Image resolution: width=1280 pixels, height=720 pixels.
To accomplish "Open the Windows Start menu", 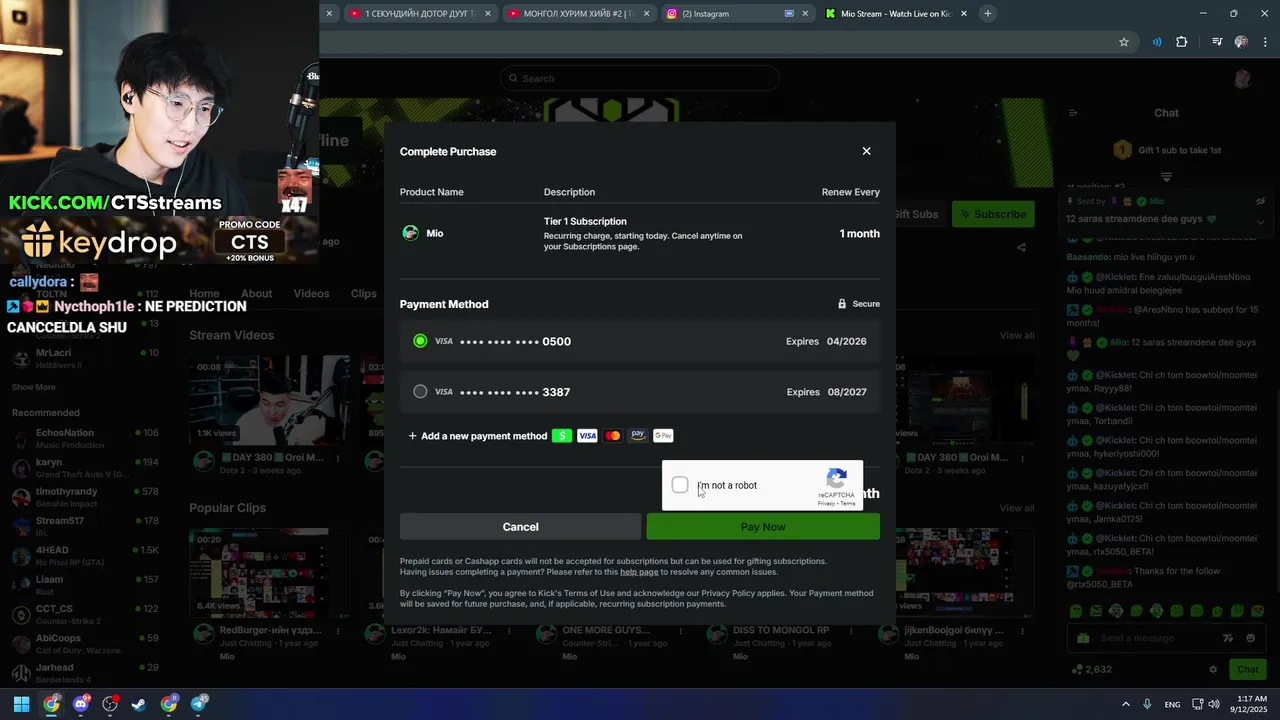I will [21, 704].
